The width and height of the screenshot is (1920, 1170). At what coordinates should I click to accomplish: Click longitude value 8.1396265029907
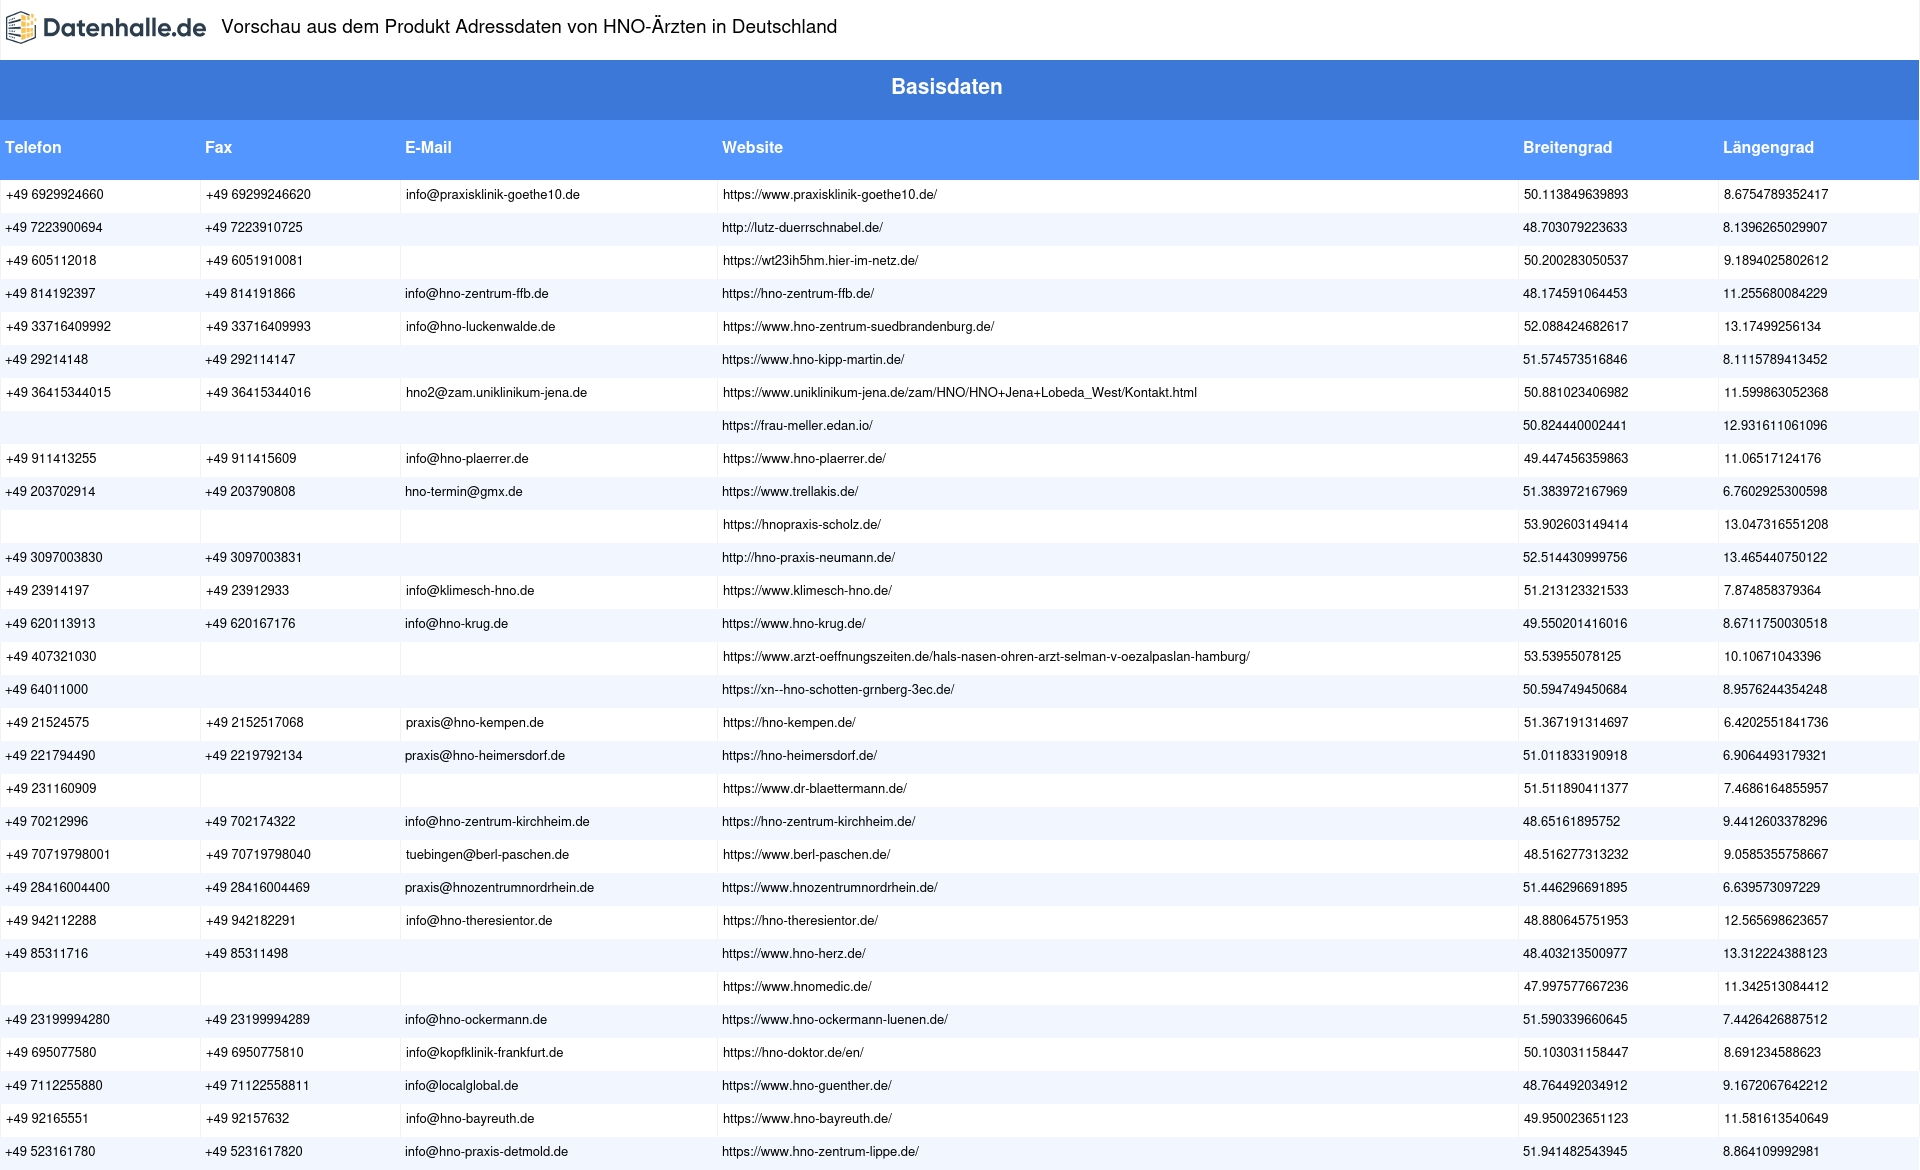coord(1775,228)
